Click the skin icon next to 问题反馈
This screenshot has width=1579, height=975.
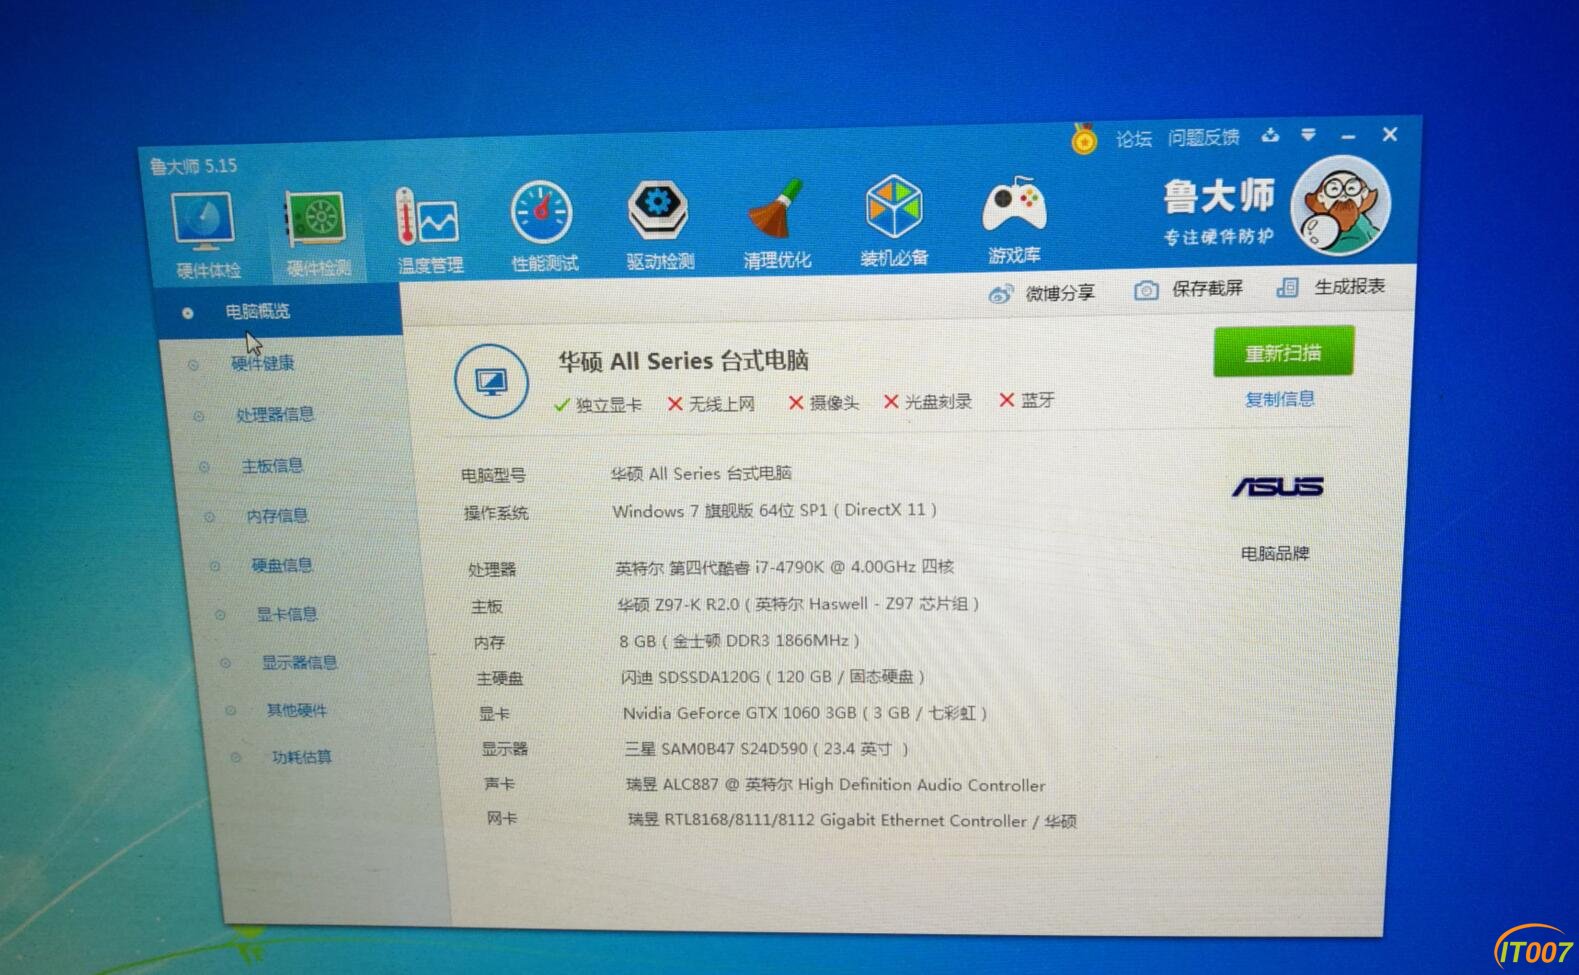[1270, 135]
